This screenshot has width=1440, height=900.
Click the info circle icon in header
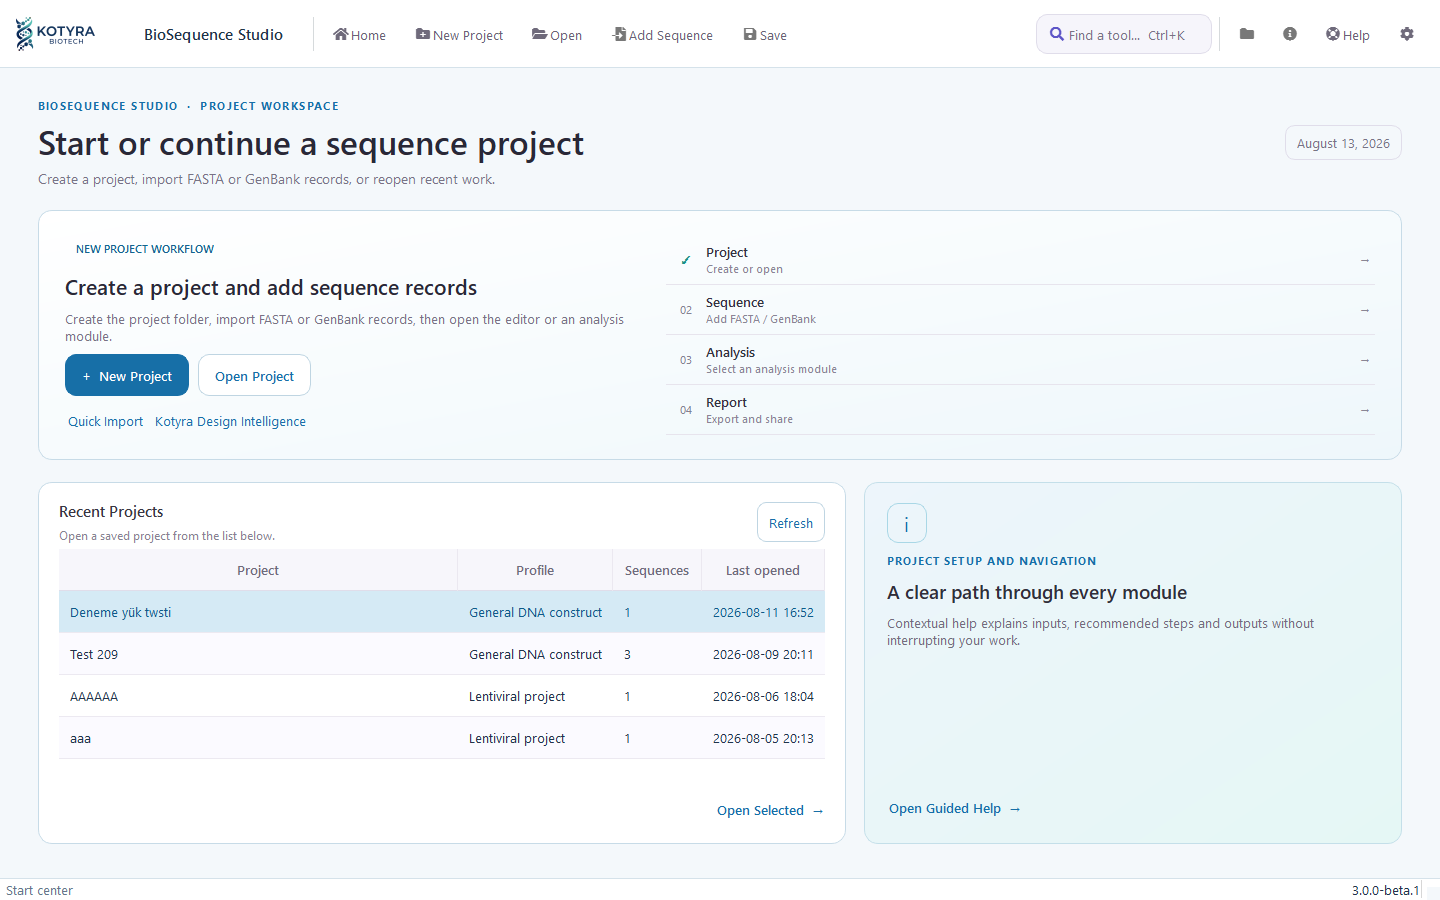pos(1290,34)
